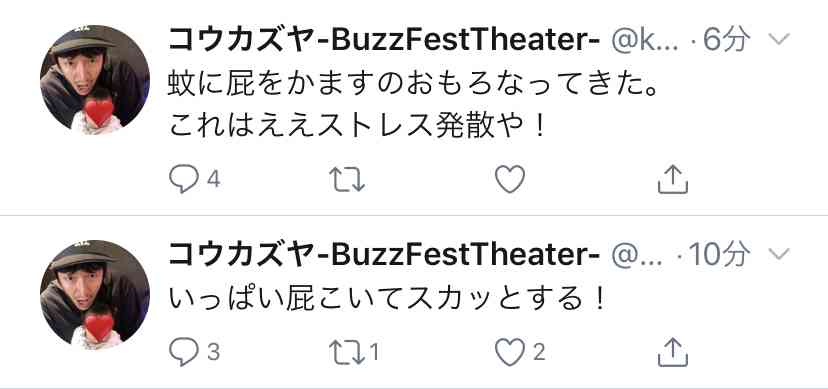
Task: Retweet the 10分 tweet
Action: (x=347, y=352)
